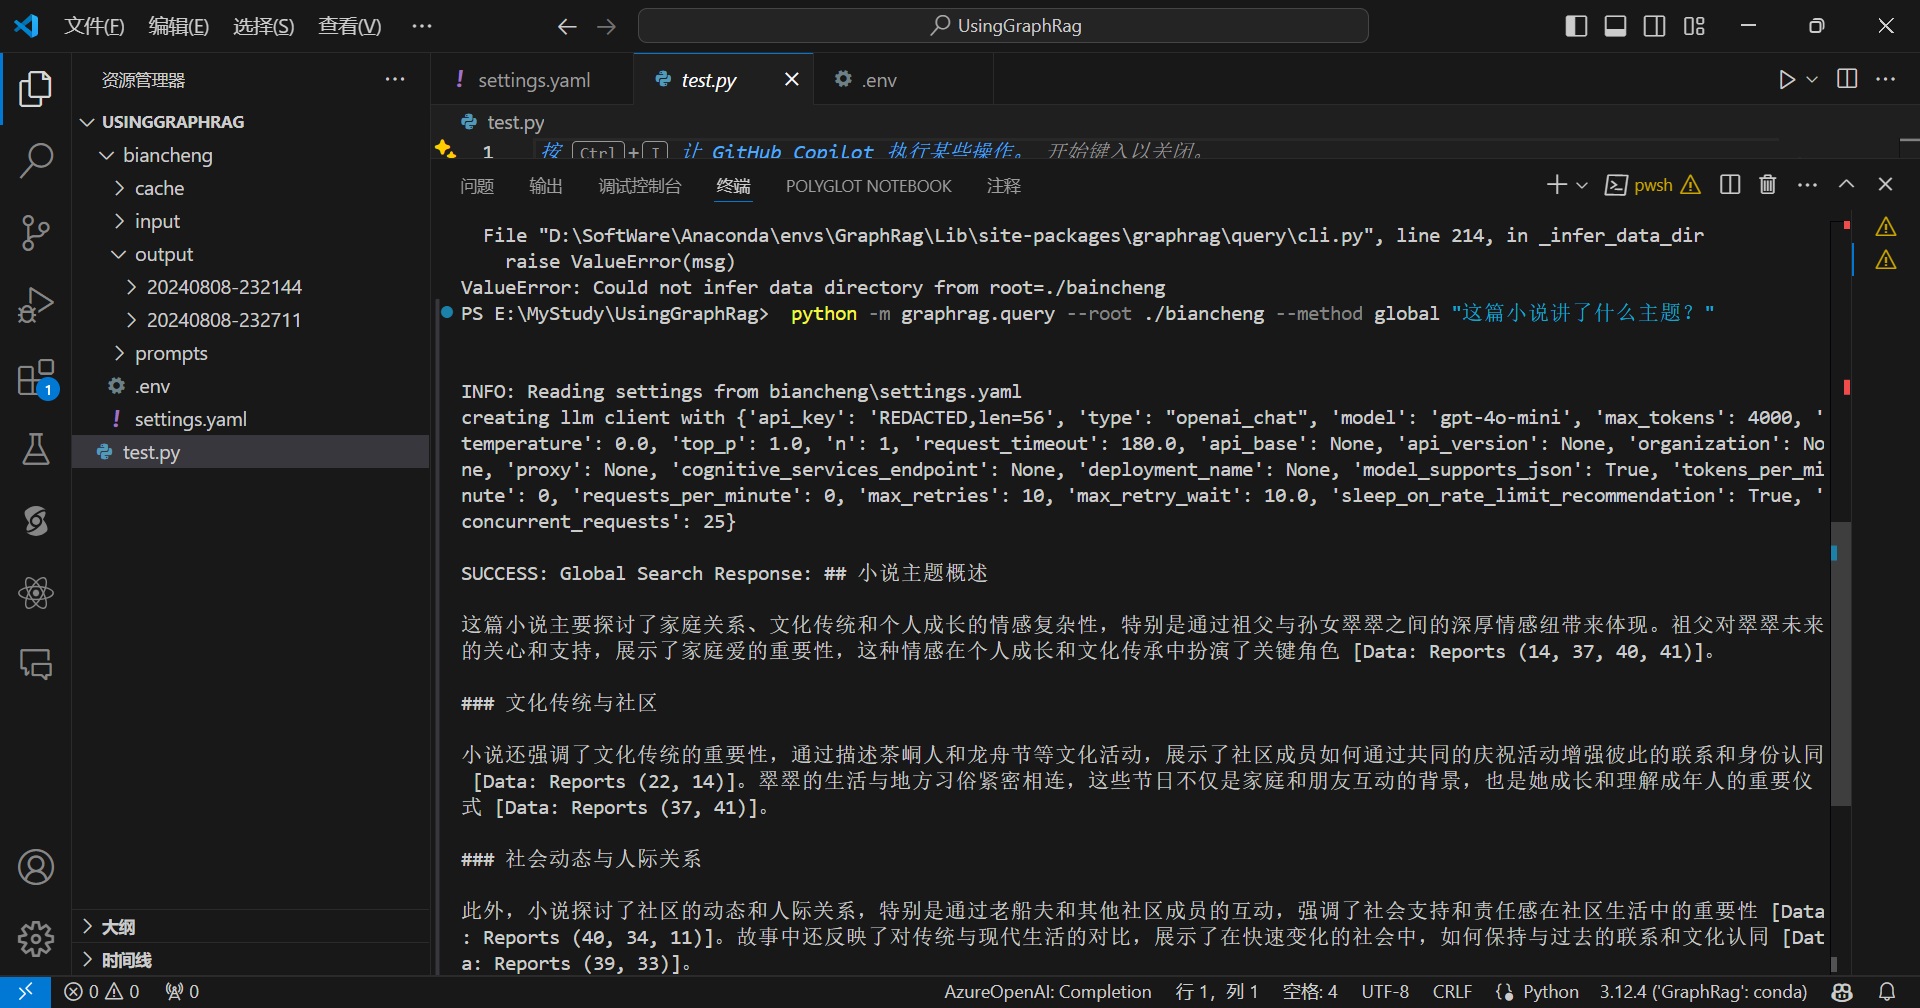The image size is (1920, 1008).
Task: Open the settings.yaml file in explorer
Action: coord(251,419)
